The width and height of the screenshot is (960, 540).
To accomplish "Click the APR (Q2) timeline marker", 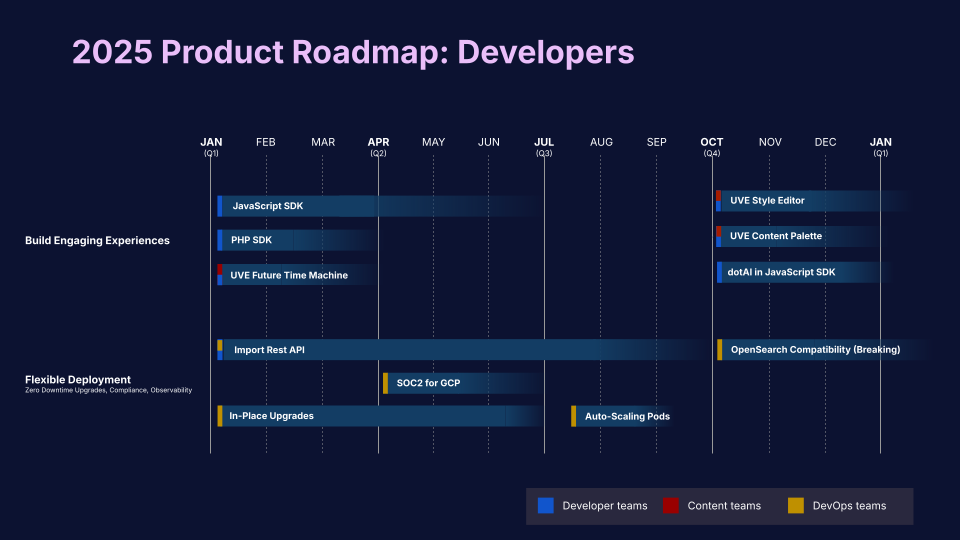I will coord(378,146).
